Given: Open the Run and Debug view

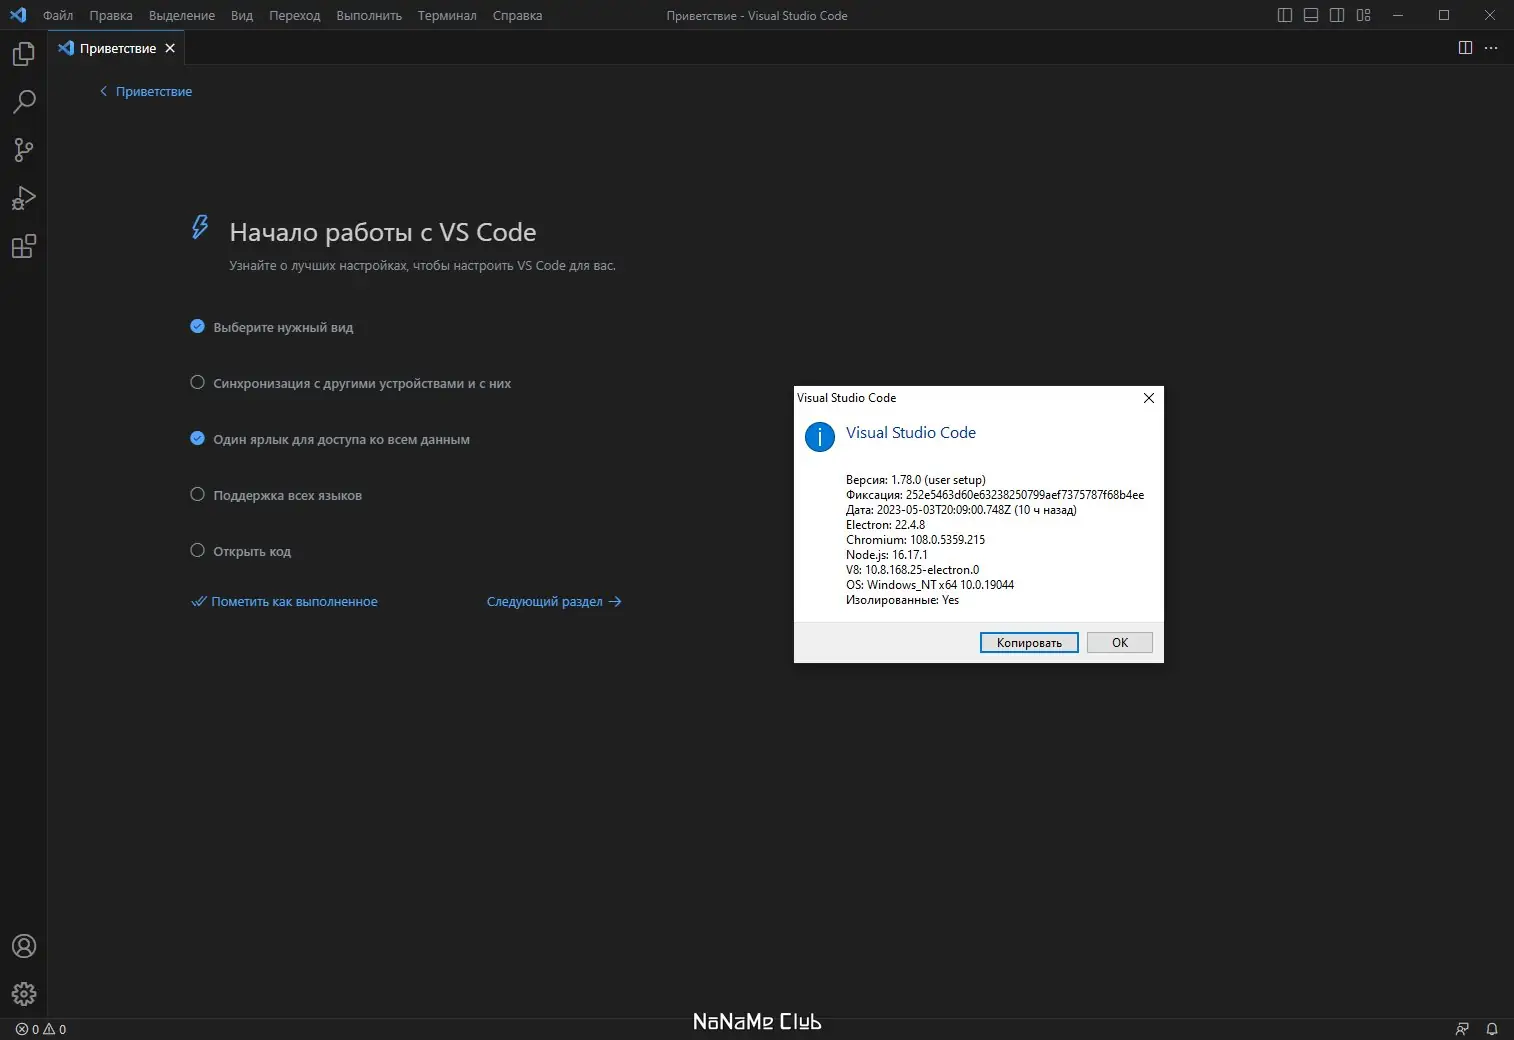Looking at the screenshot, I should coord(24,198).
